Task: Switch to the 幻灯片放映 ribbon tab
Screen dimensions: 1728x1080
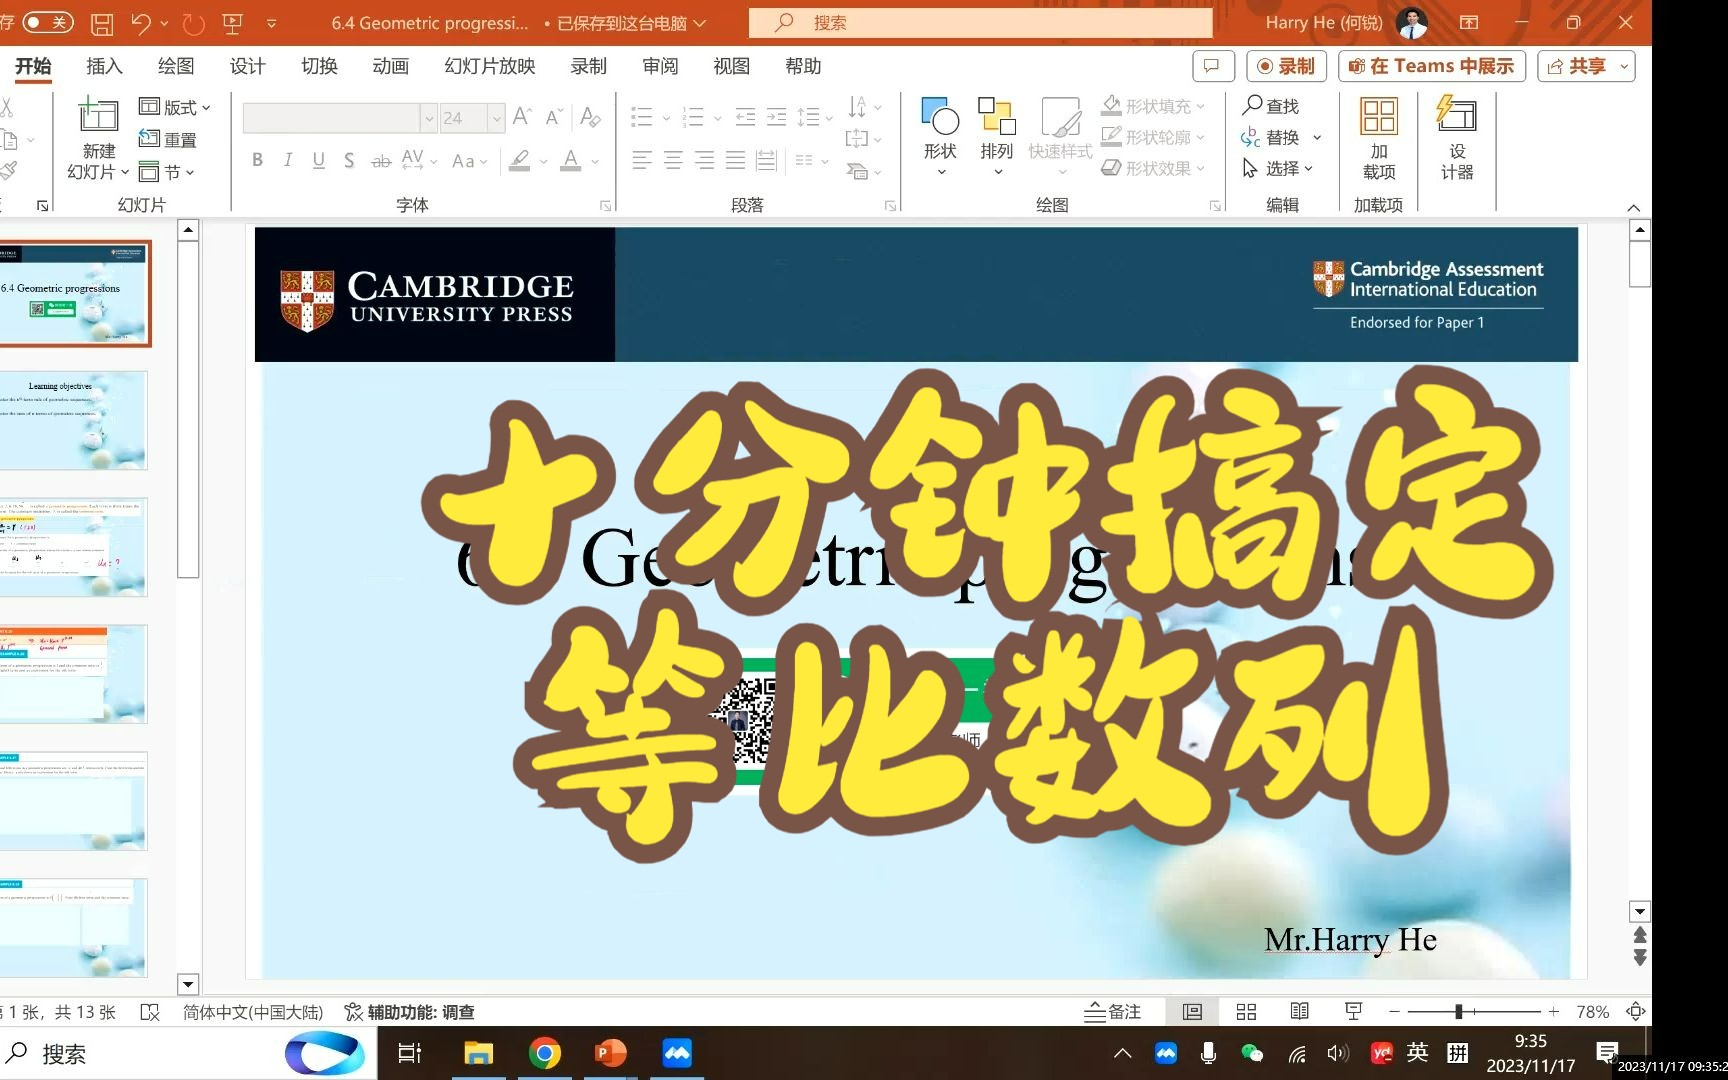Action: point(488,66)
